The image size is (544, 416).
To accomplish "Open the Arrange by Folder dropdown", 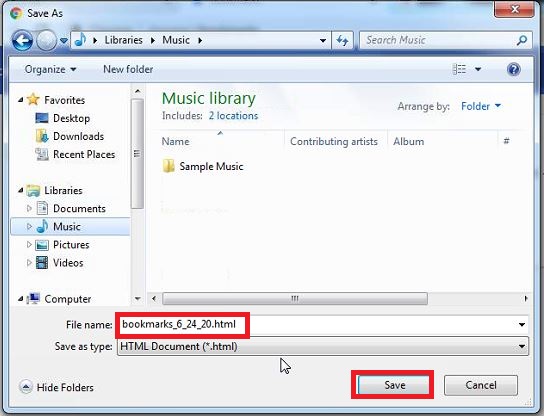I will pyautogui.click(x=481, y=106).
